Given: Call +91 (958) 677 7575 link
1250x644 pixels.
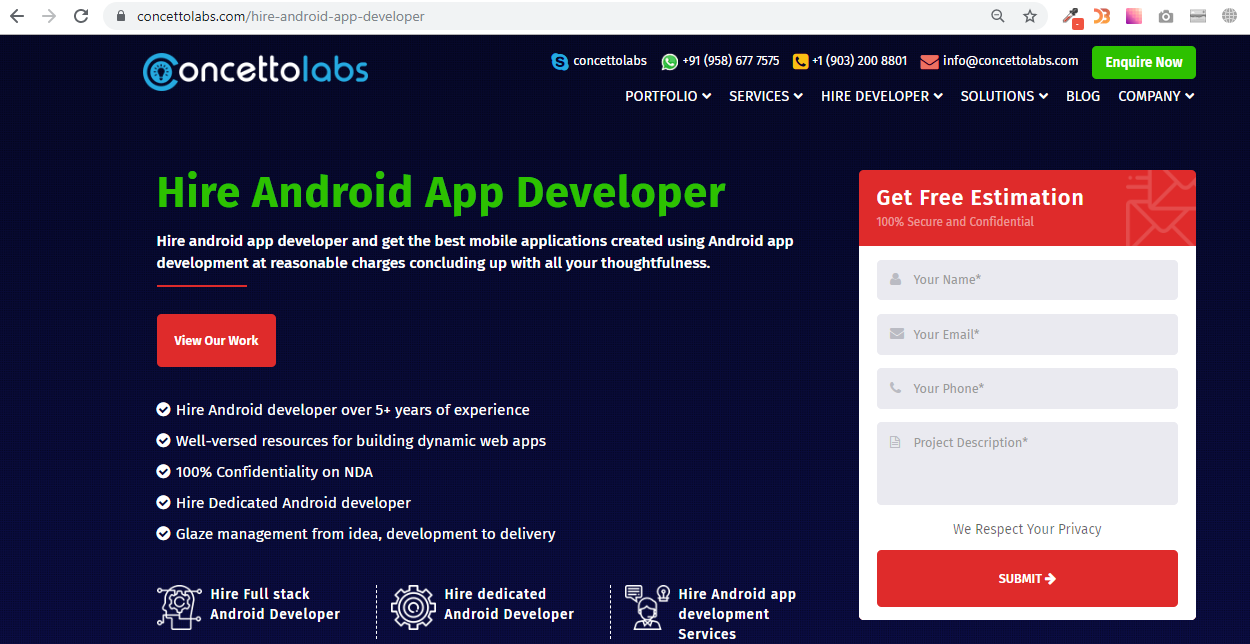Looking at the screenshot, I should coord(731,61).
